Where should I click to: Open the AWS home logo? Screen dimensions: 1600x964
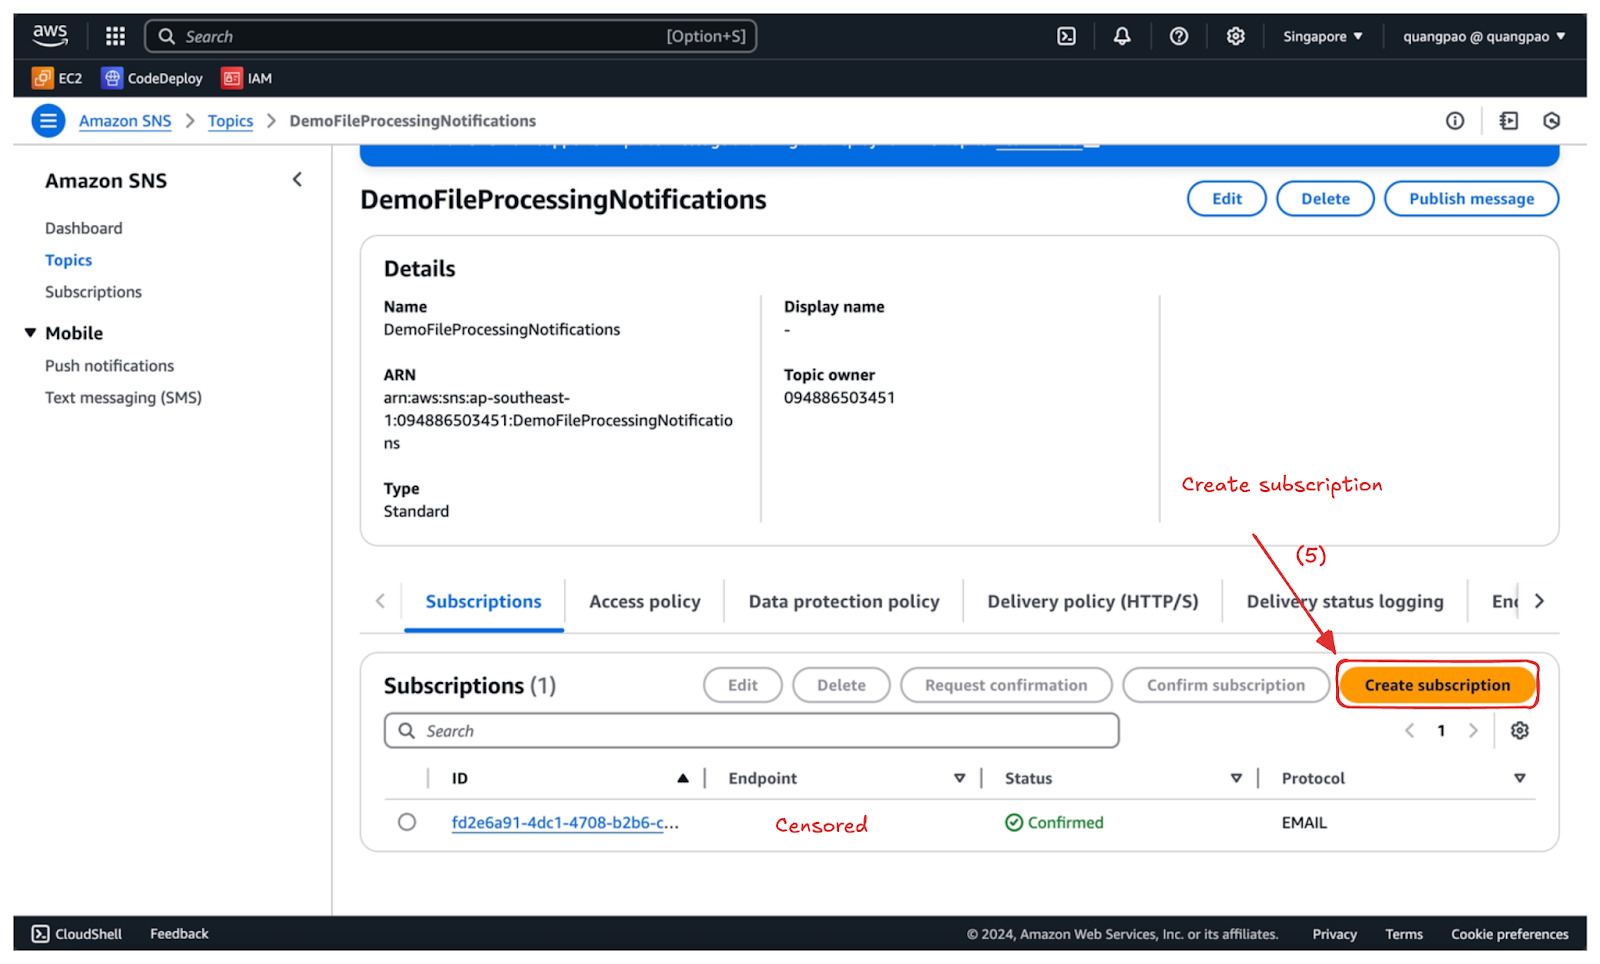tap(50, 36)
